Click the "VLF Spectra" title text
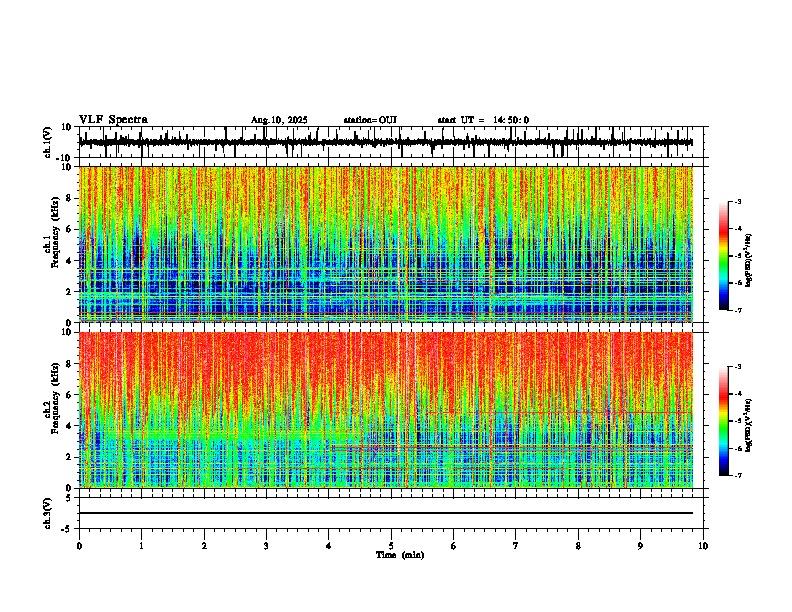 click(x=113, y=120)
